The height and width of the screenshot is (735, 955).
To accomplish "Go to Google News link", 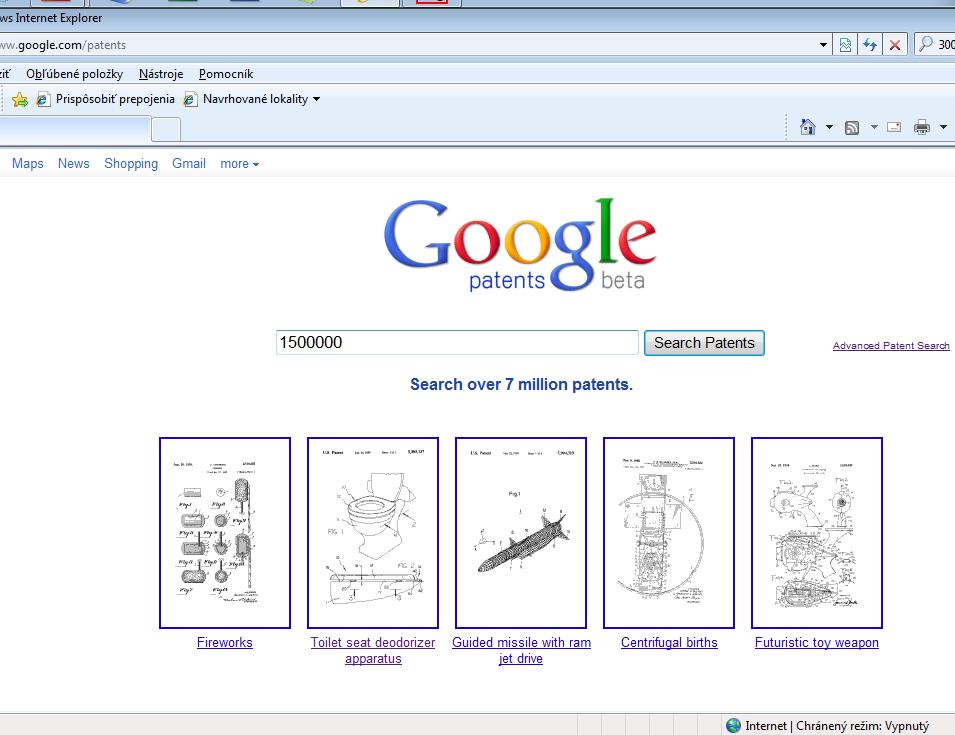I will click(x=74, y=163).
